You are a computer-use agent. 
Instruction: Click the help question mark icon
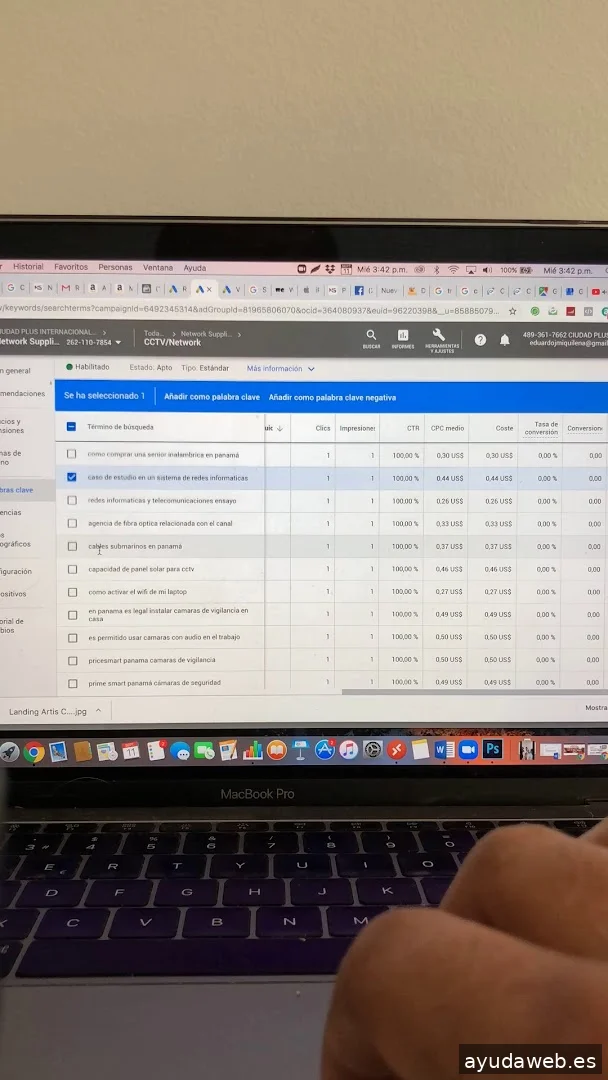click(480, 340)
